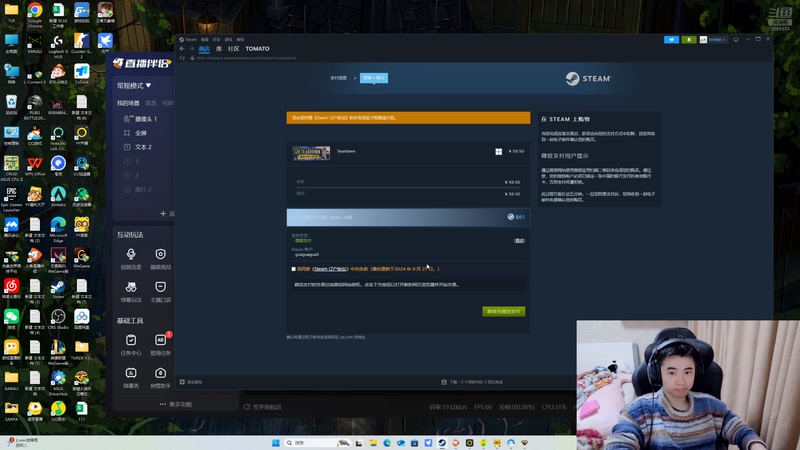Viewport: 800px width, 450px height.
Task: Check the Steam subscriber agreement checkbox
Action: [x=293, y=269]
